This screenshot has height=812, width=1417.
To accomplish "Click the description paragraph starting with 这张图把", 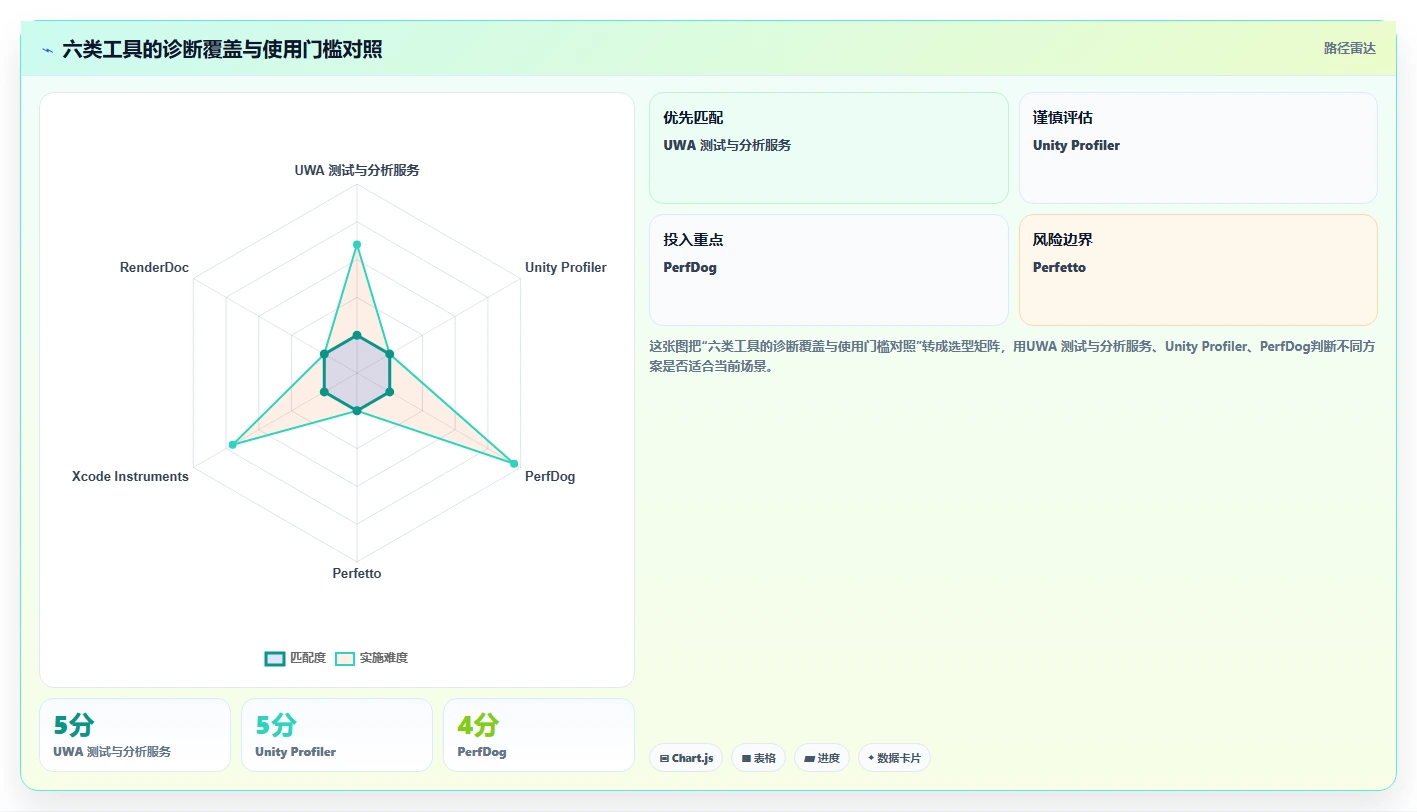I will coord(1013,356).
